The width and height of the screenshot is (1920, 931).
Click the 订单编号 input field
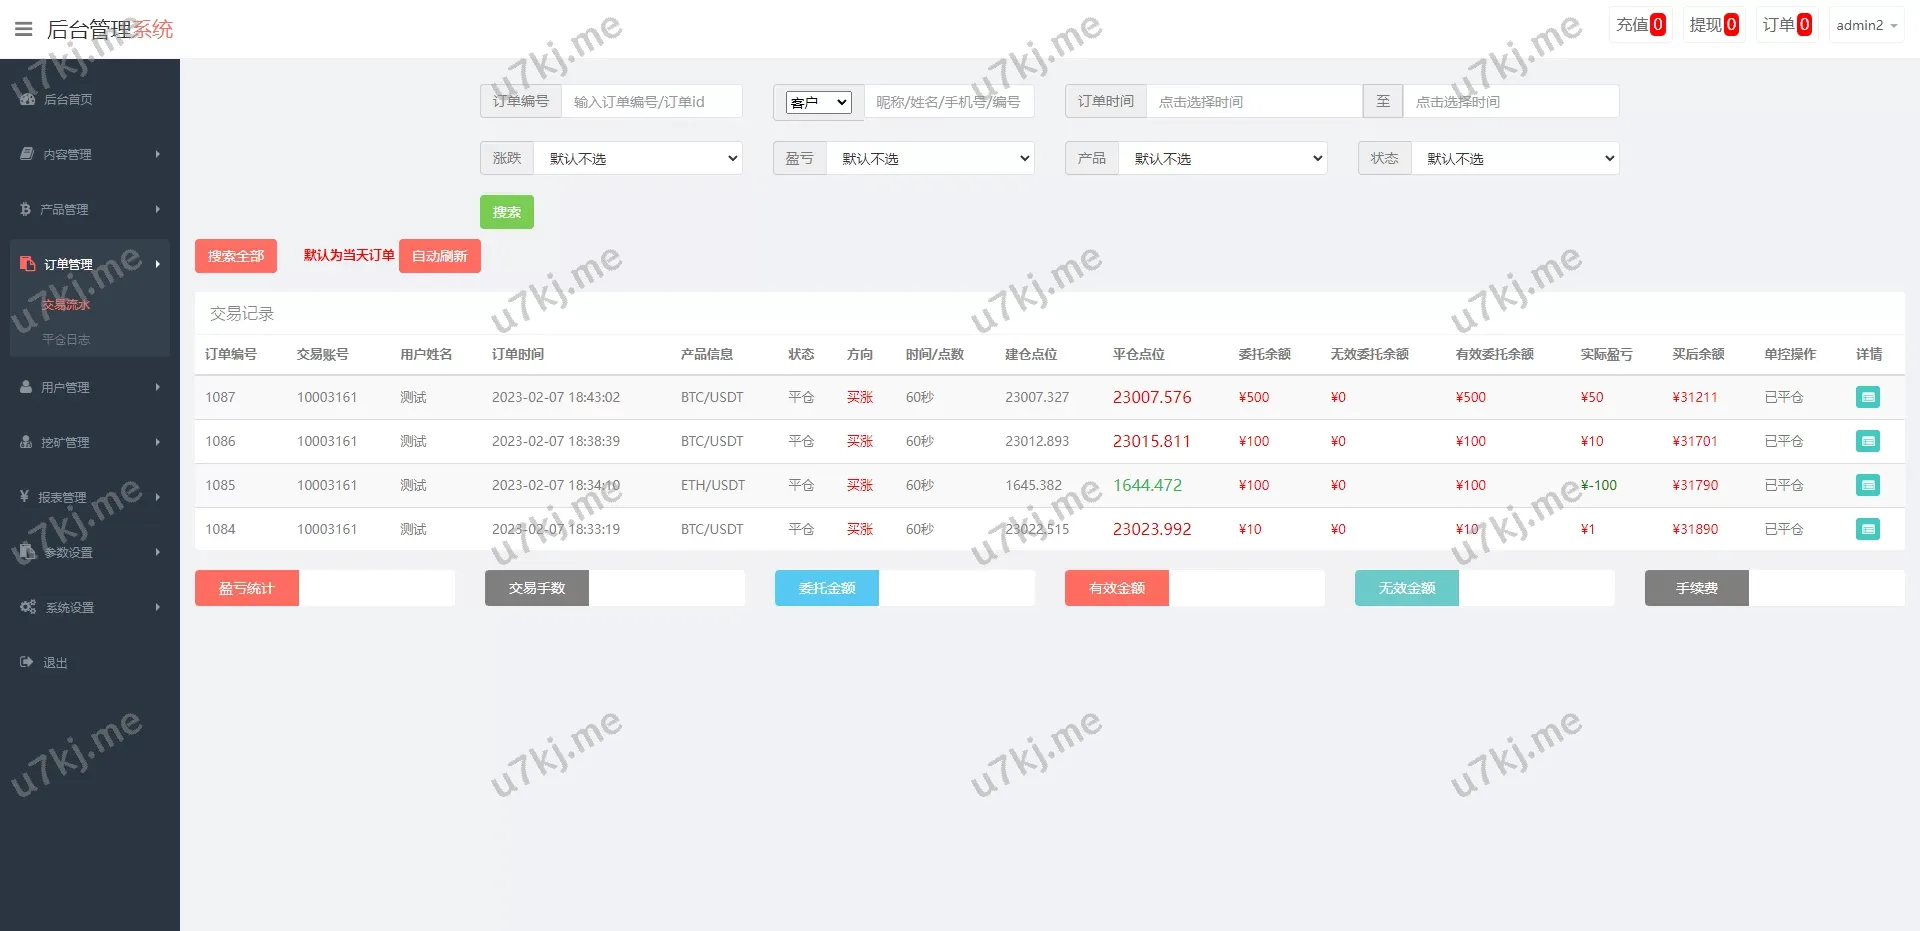tap(651, 102)
